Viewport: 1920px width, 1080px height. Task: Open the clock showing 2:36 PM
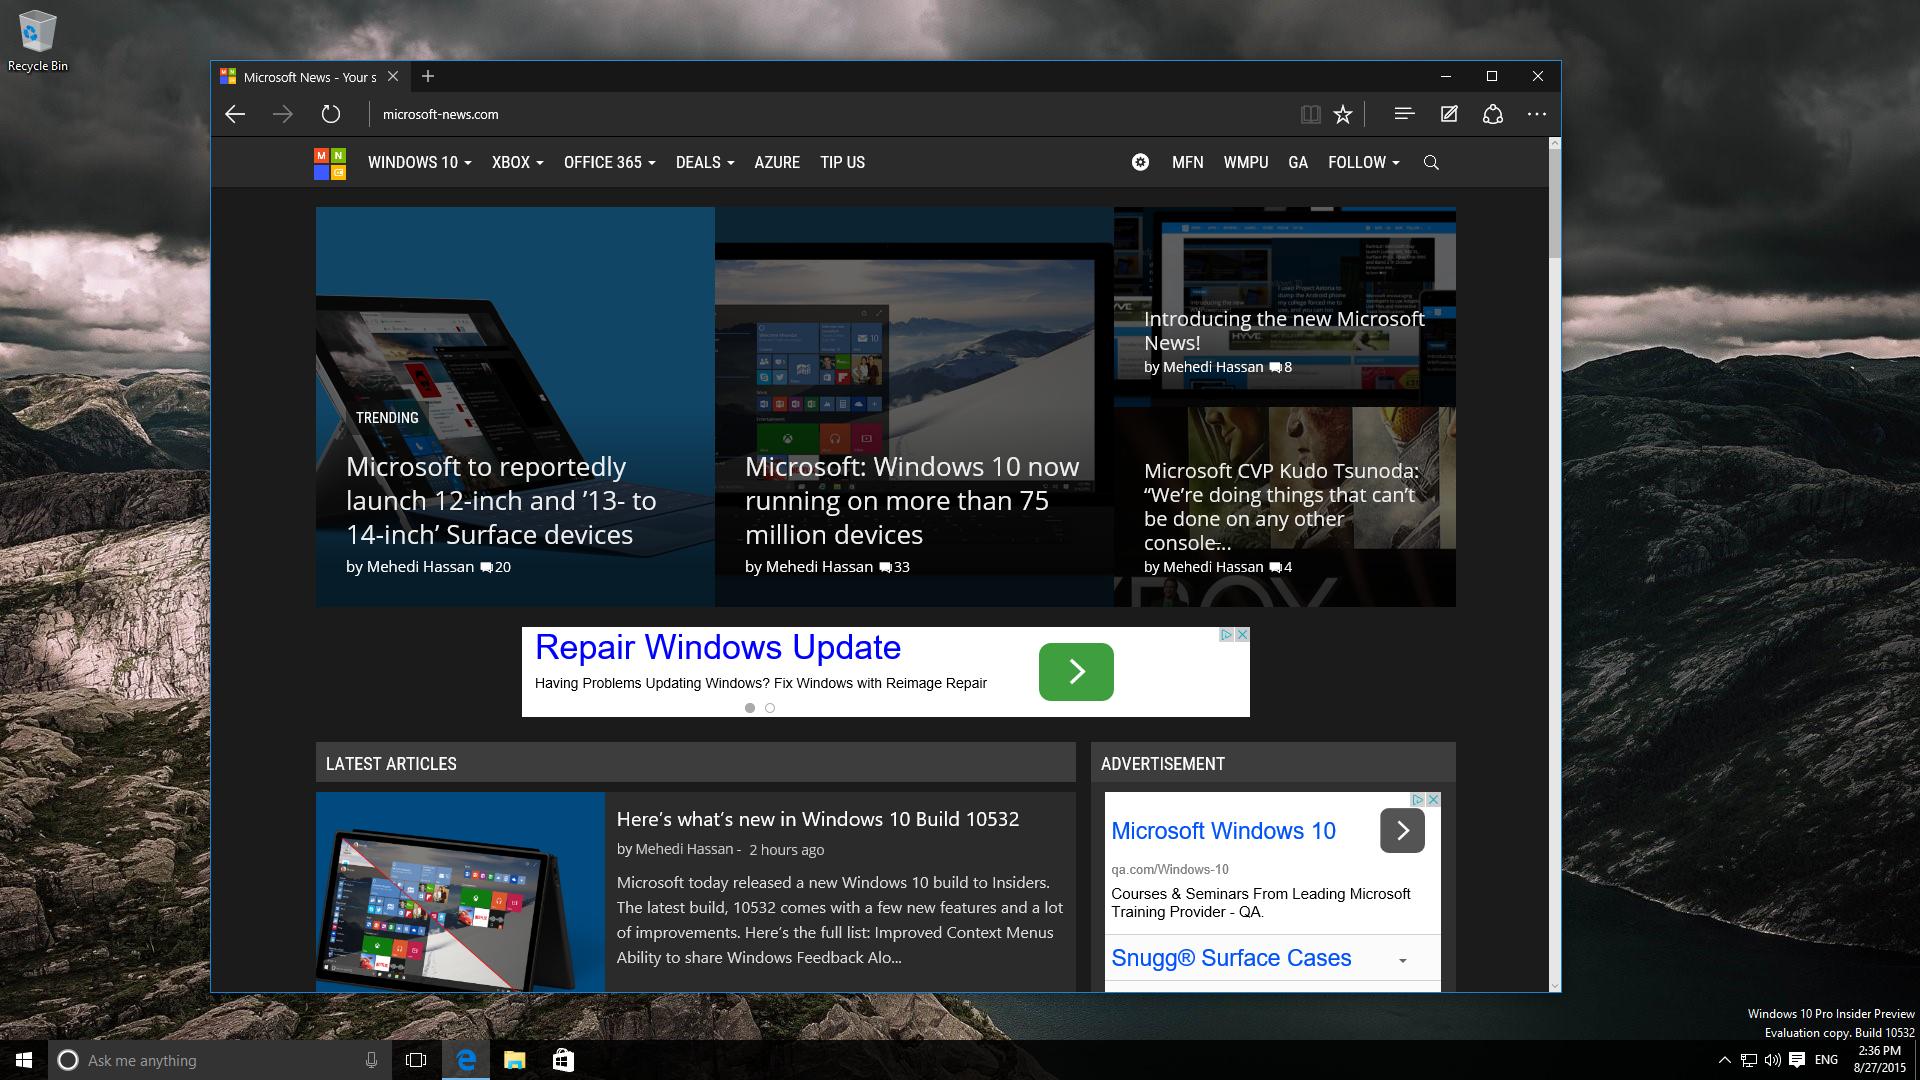click(x=1879, y=1060)
